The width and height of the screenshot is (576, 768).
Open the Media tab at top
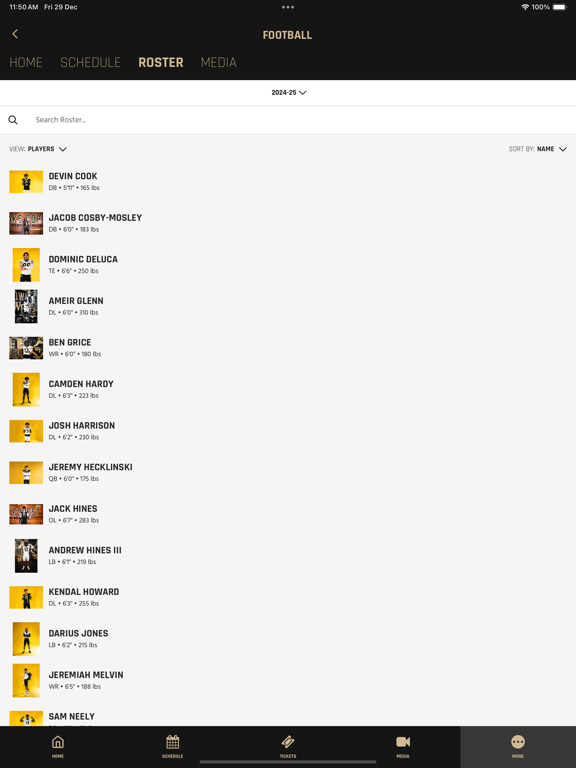(218, 62)
